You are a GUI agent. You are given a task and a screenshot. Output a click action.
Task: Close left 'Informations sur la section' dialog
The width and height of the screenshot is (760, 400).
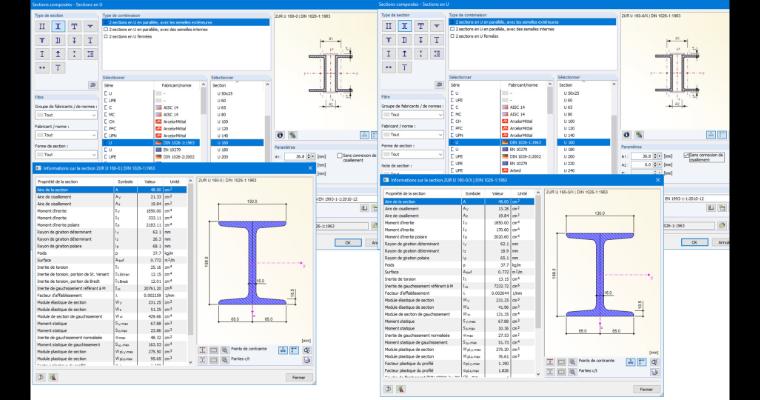click(x=311, y=168)
